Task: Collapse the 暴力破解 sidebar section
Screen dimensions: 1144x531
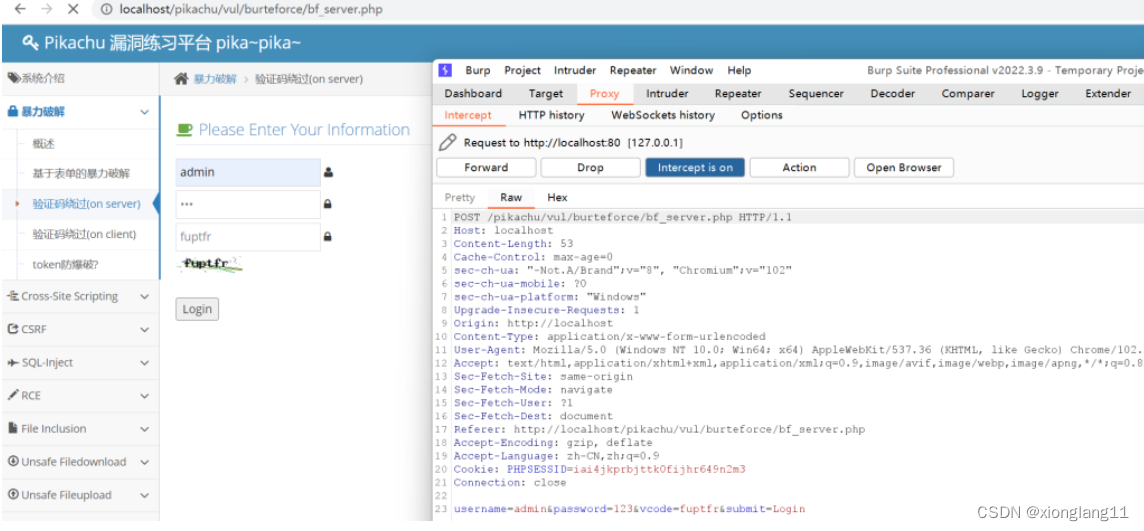Action: coord(144,112)
